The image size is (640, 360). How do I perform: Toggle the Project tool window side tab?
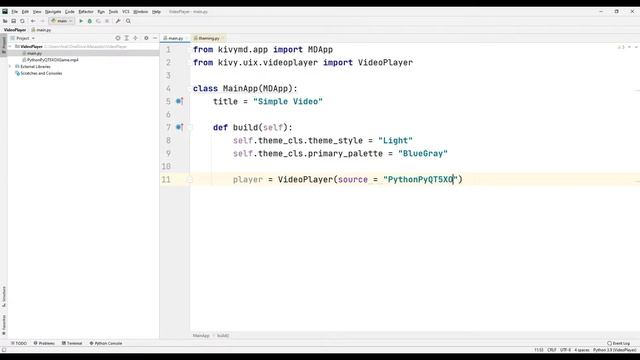[x=4, y=44]
